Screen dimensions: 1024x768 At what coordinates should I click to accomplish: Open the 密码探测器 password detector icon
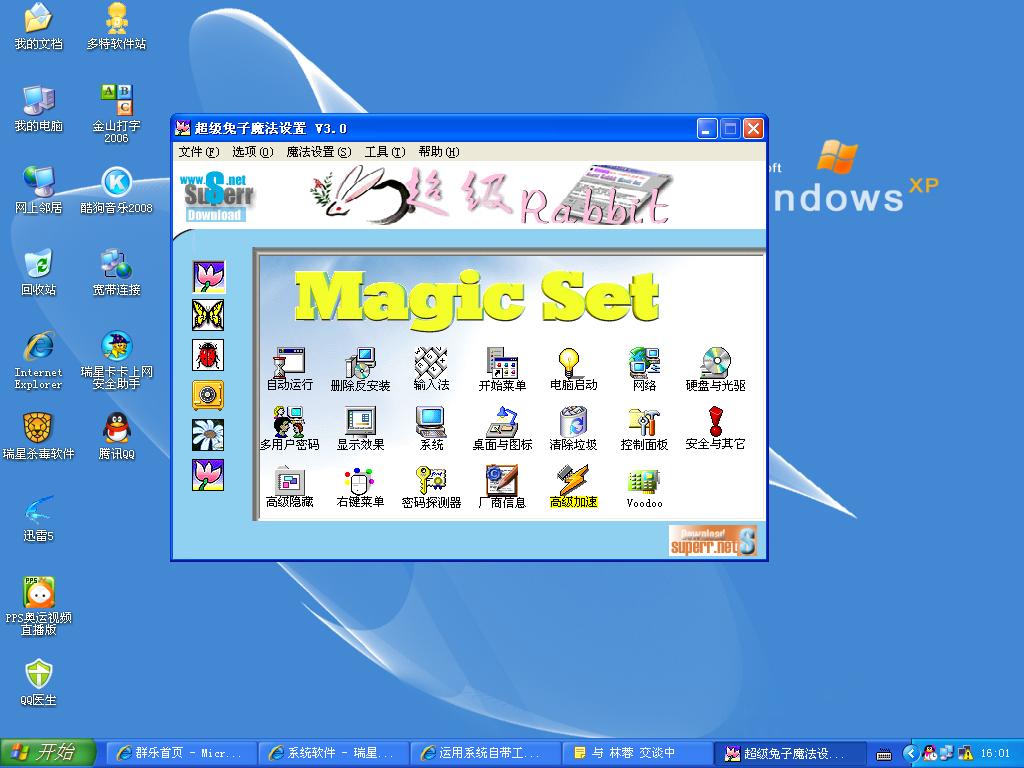[x=431, y=487]
